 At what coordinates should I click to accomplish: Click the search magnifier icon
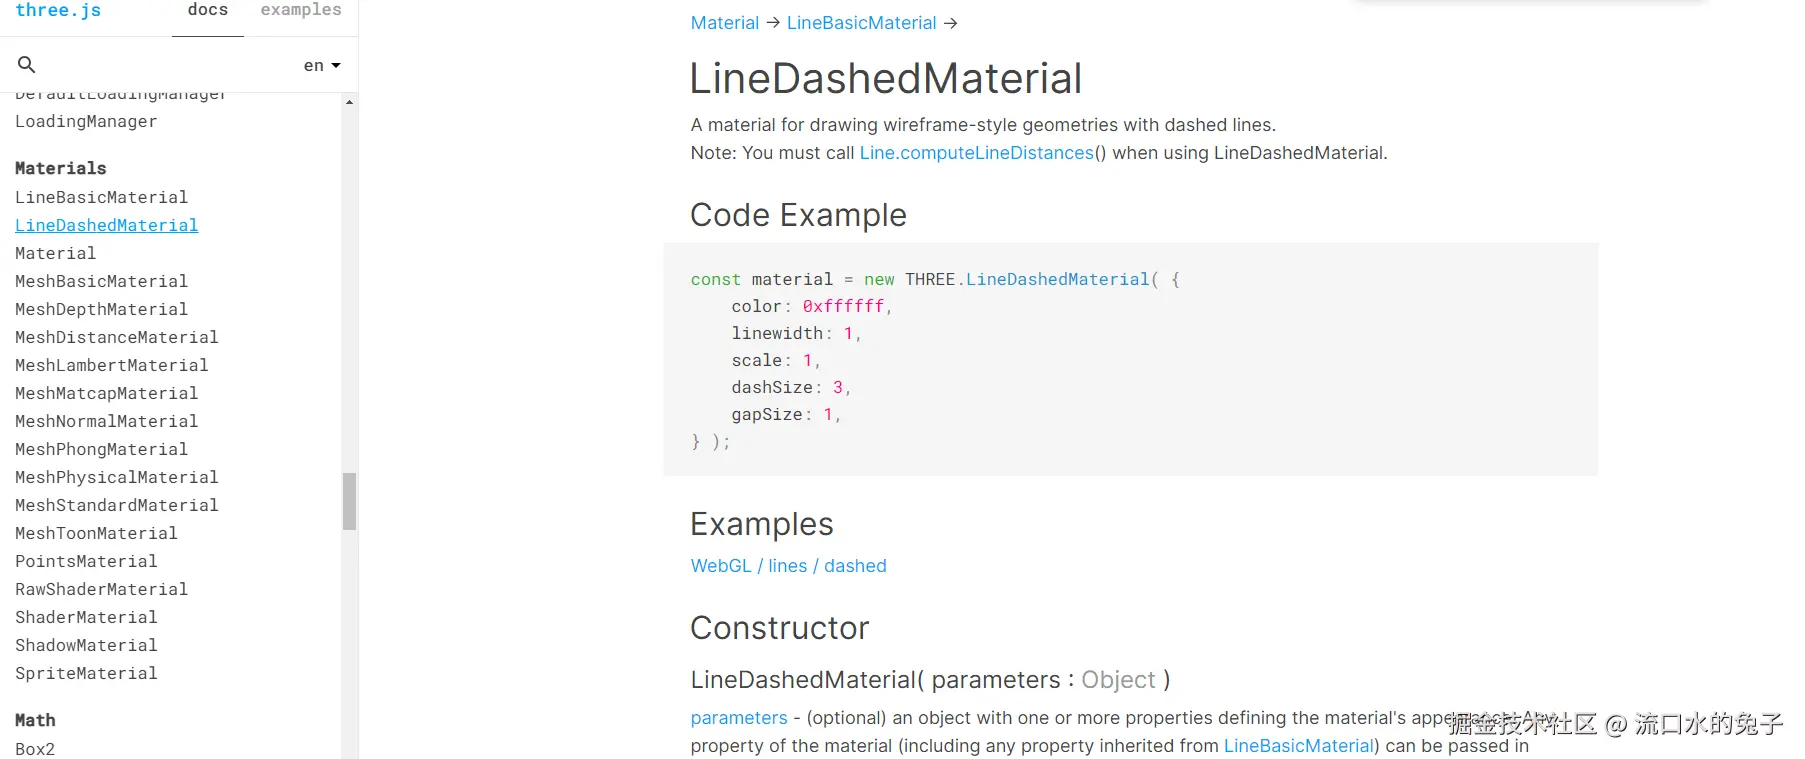[x=27, y=65]
